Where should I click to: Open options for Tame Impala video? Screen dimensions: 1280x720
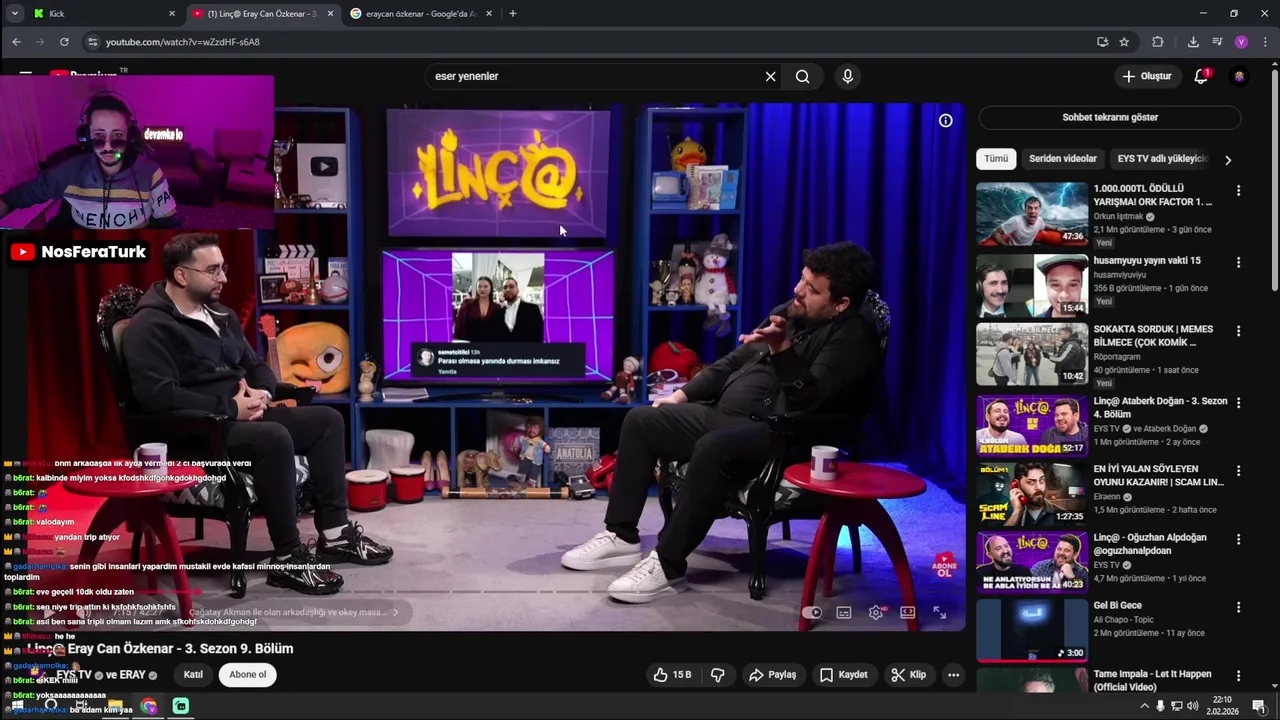coord(1238,676)
